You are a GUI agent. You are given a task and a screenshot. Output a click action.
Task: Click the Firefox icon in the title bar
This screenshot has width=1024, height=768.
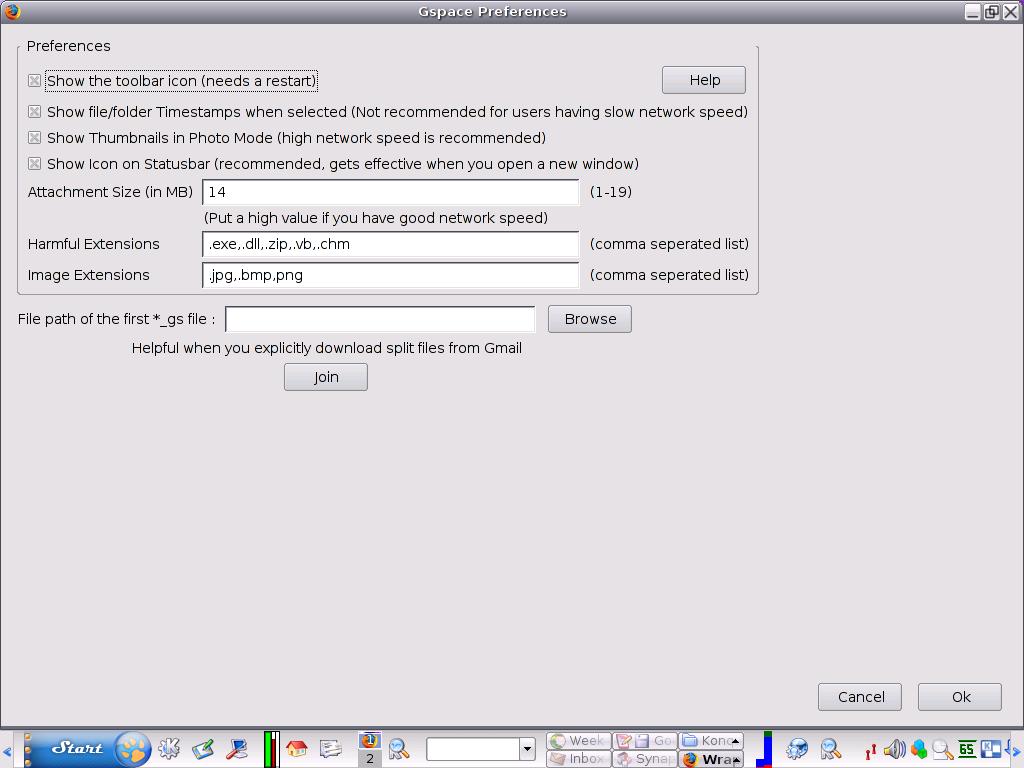[x=12, y=11]
